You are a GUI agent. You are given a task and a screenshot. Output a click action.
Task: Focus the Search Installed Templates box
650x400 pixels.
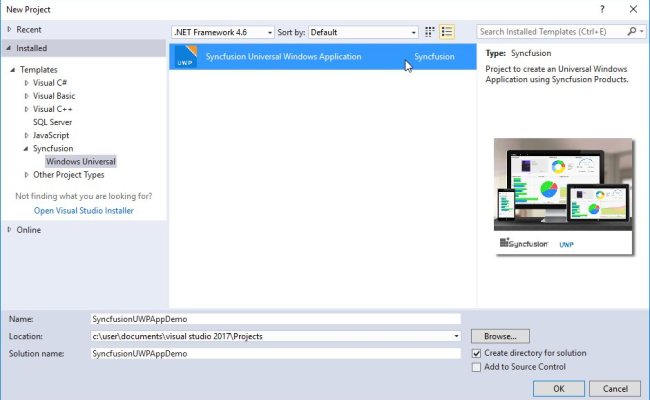tap(551, 32)
